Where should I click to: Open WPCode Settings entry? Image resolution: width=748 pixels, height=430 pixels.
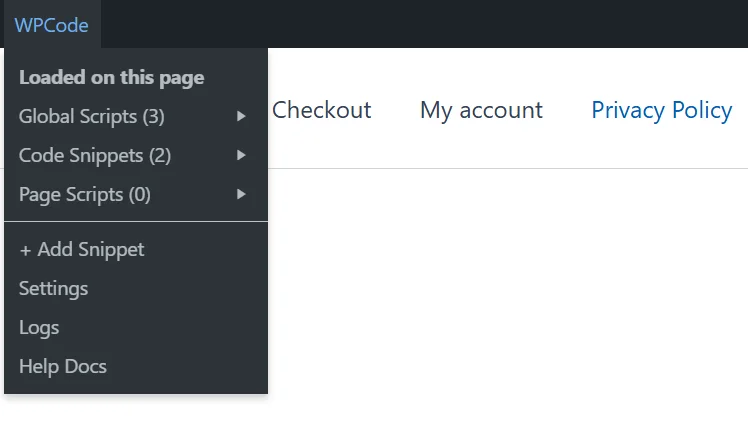pos(136,289)
